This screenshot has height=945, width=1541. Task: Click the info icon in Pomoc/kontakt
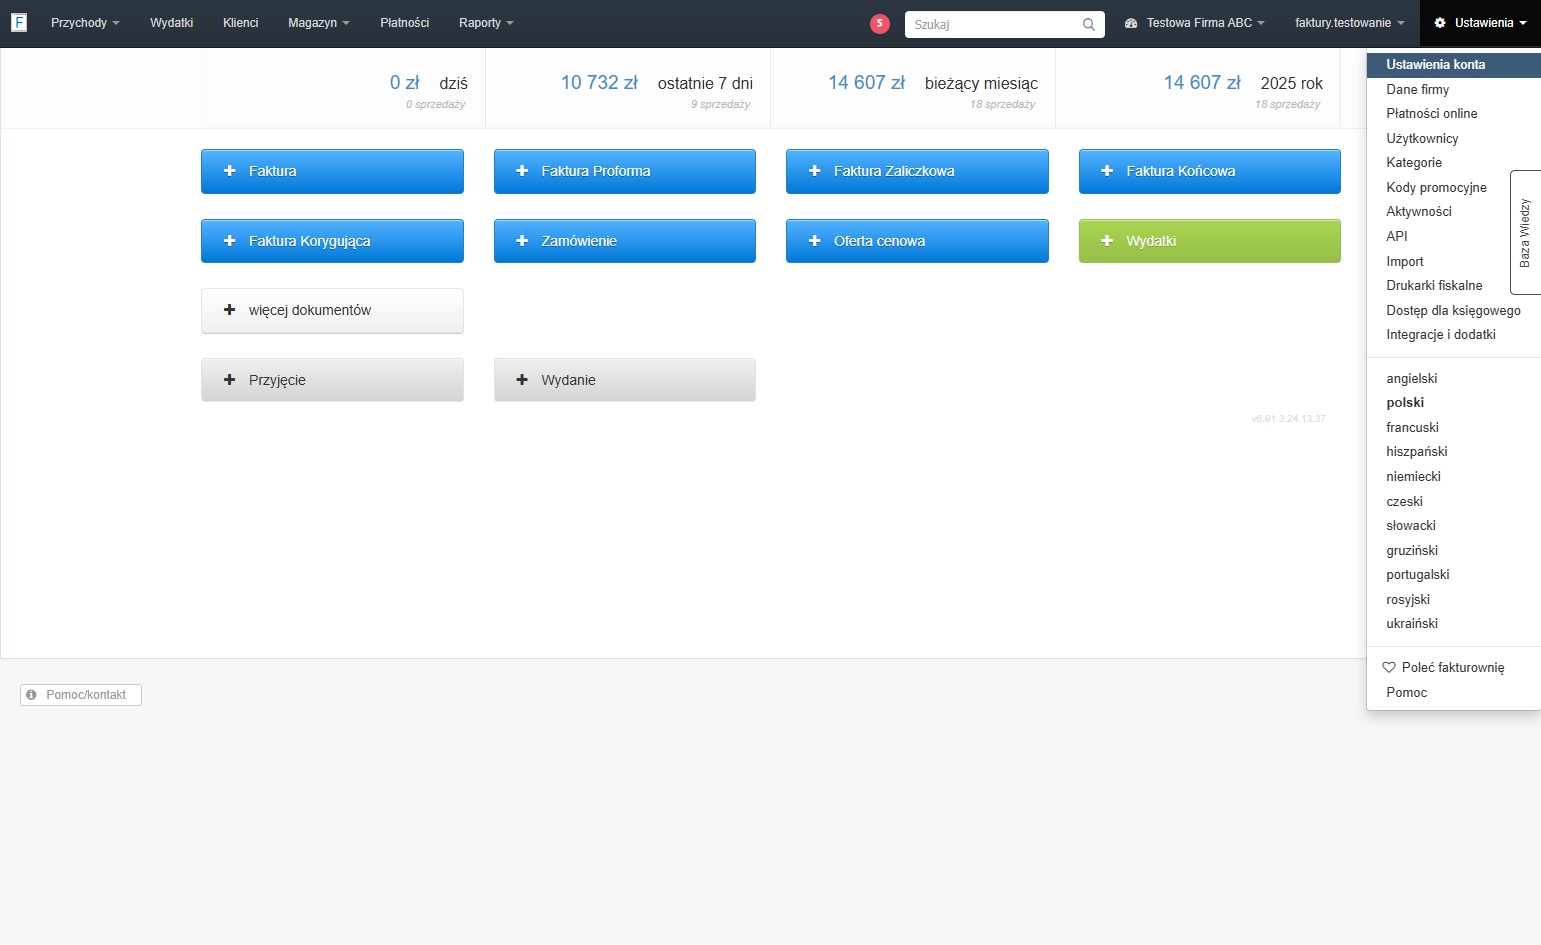pyautogui.click(x=31, y=695)
